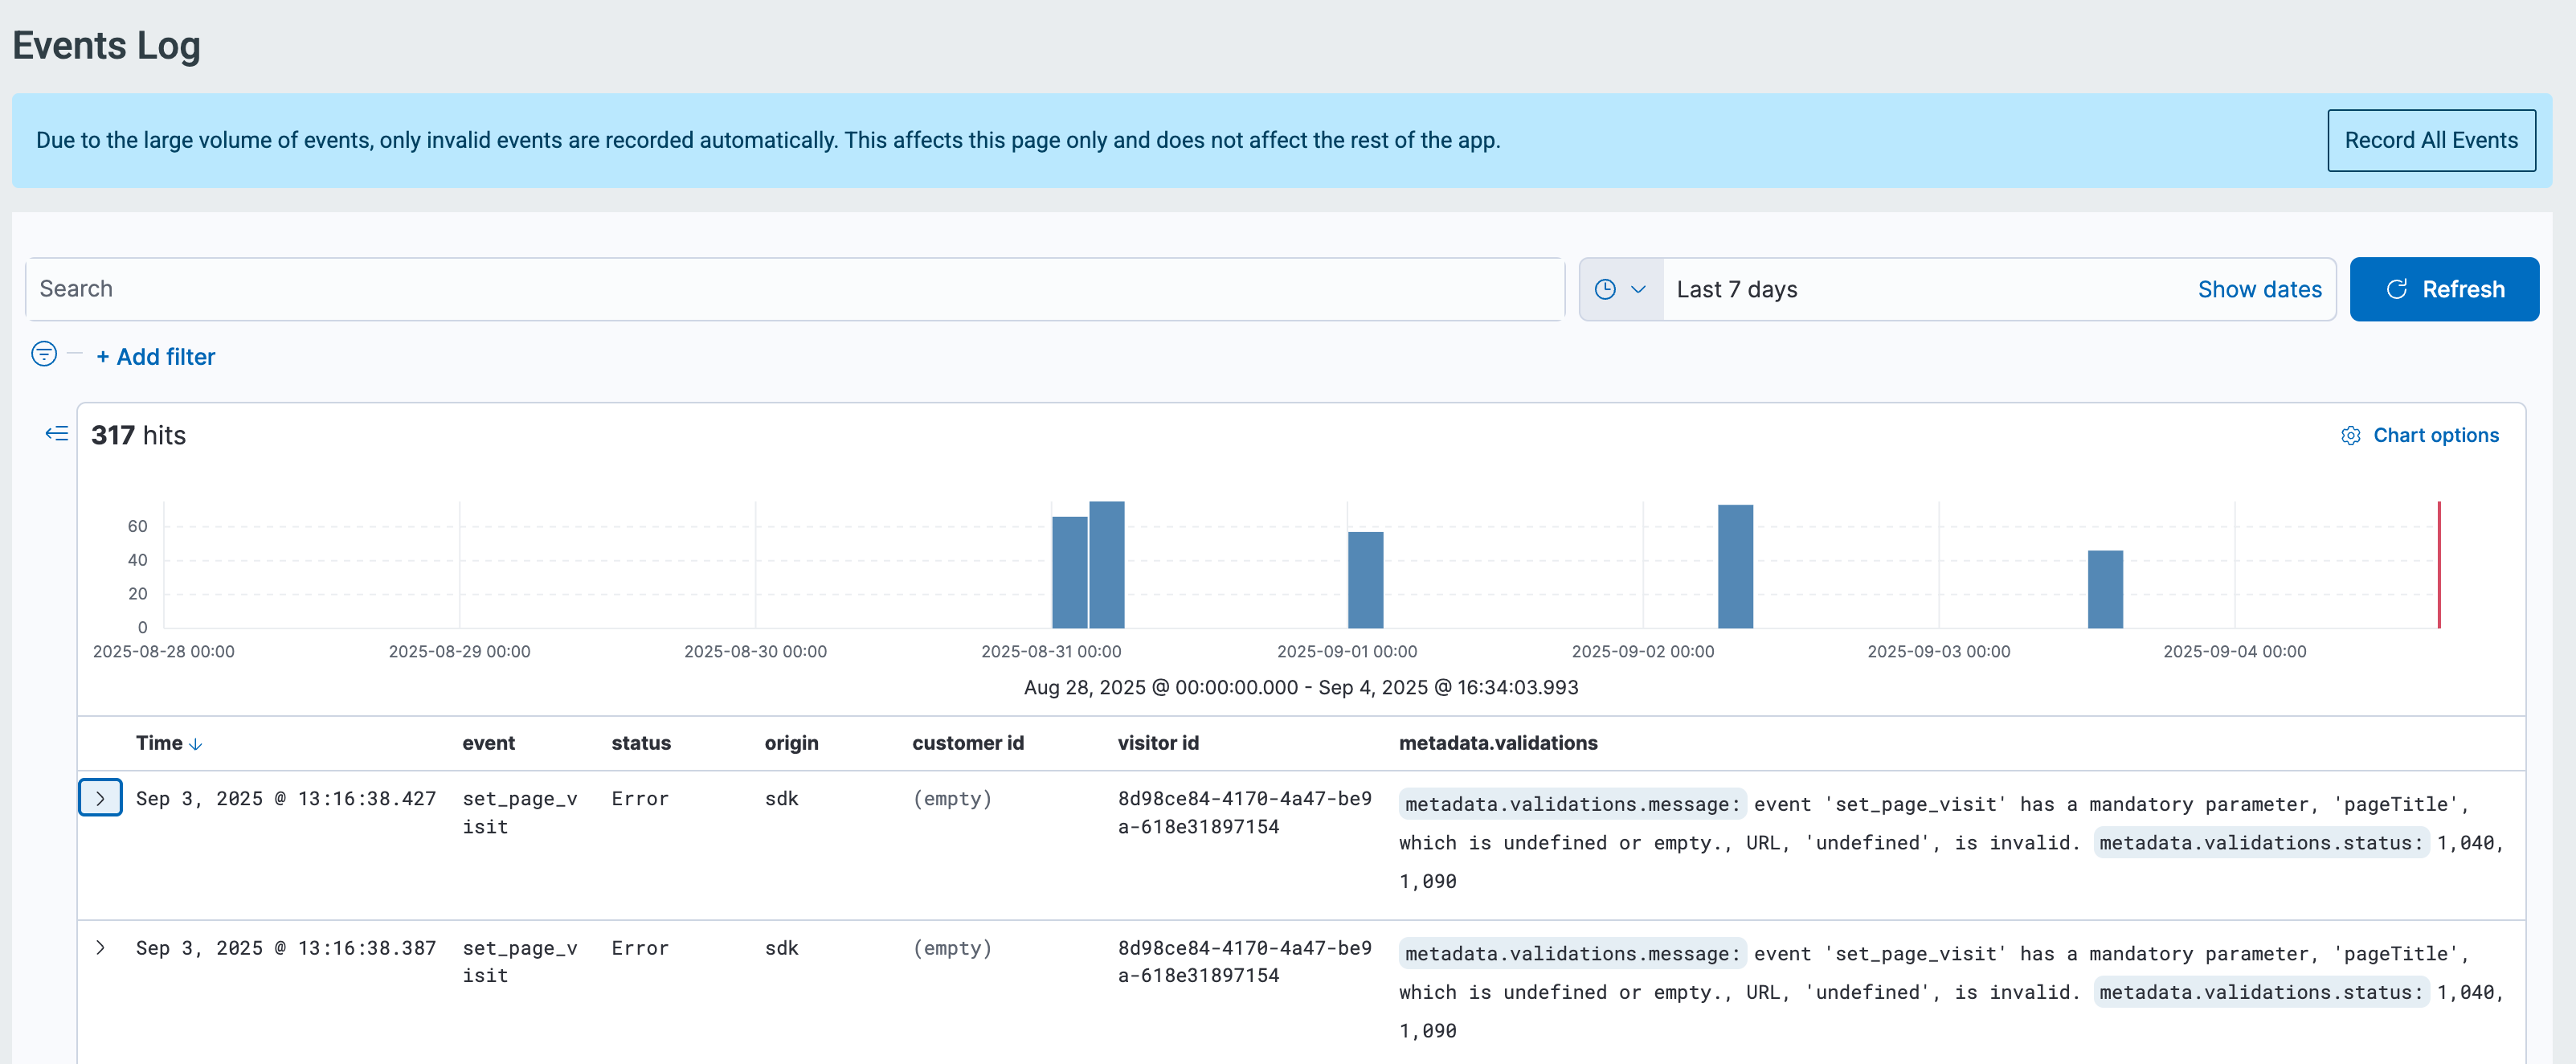Click the metadata.validations column header
The height and width of the screenshot is (1064, 2576).
[x=1498, y=743]
